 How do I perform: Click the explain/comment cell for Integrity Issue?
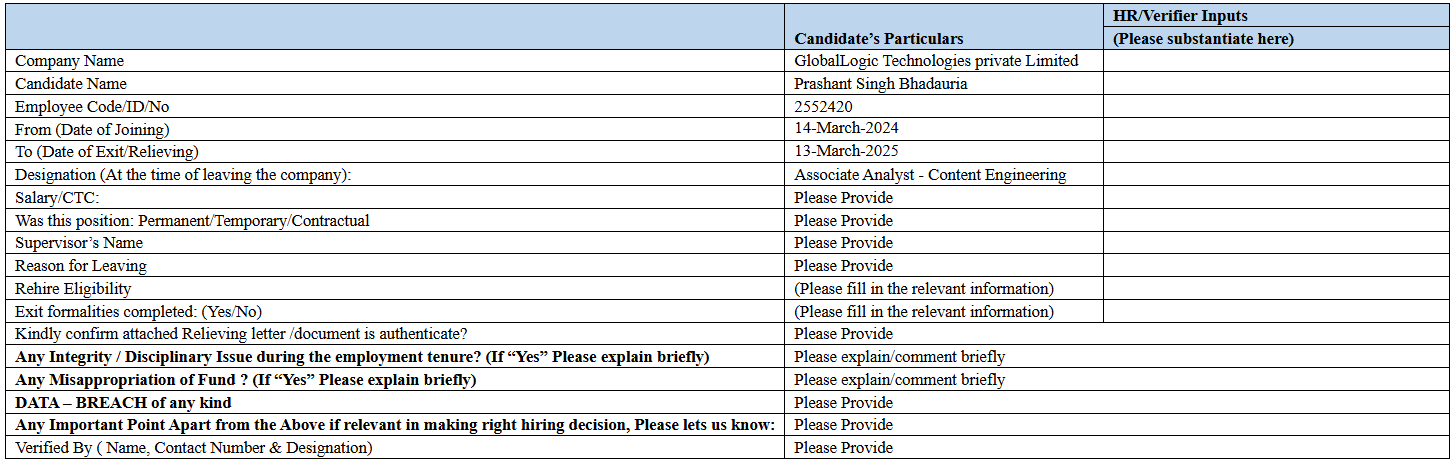[899, 357]
